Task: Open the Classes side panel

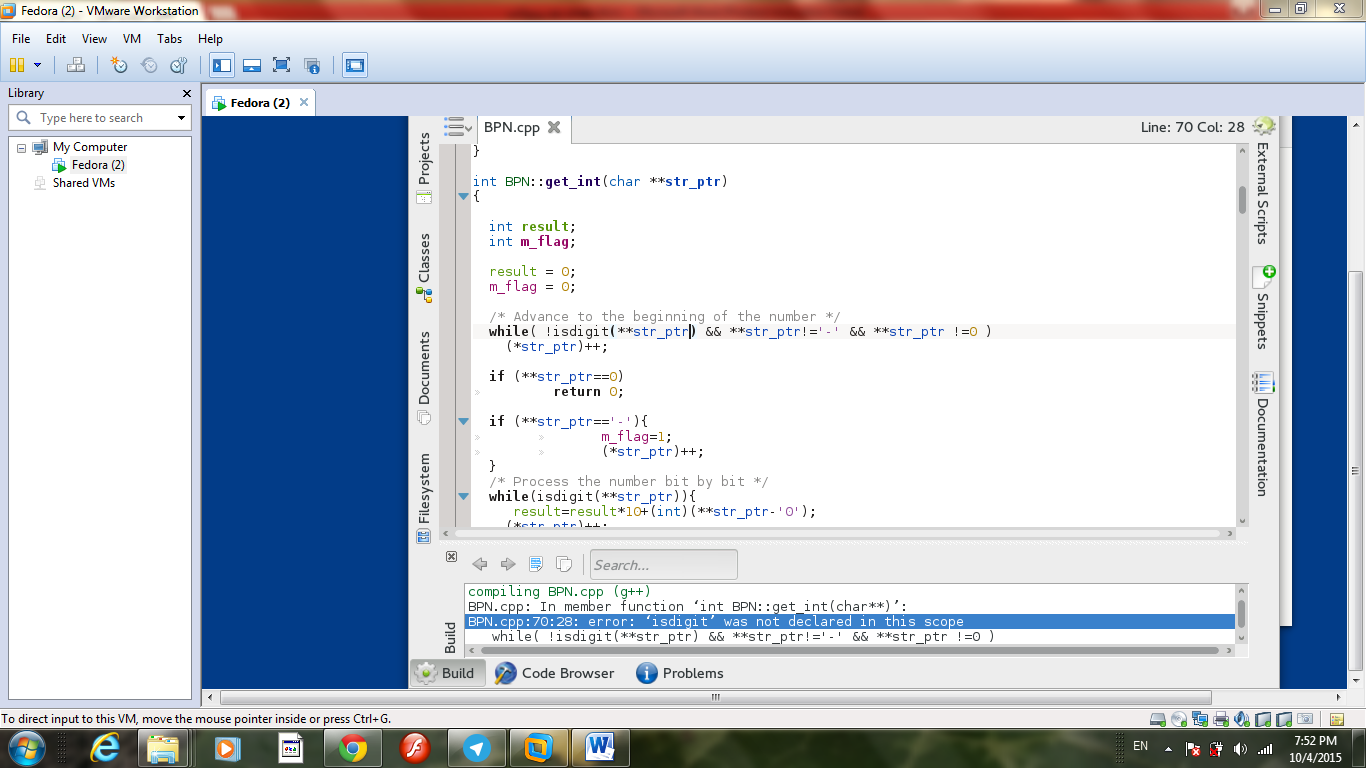Action: click(424, 268)
